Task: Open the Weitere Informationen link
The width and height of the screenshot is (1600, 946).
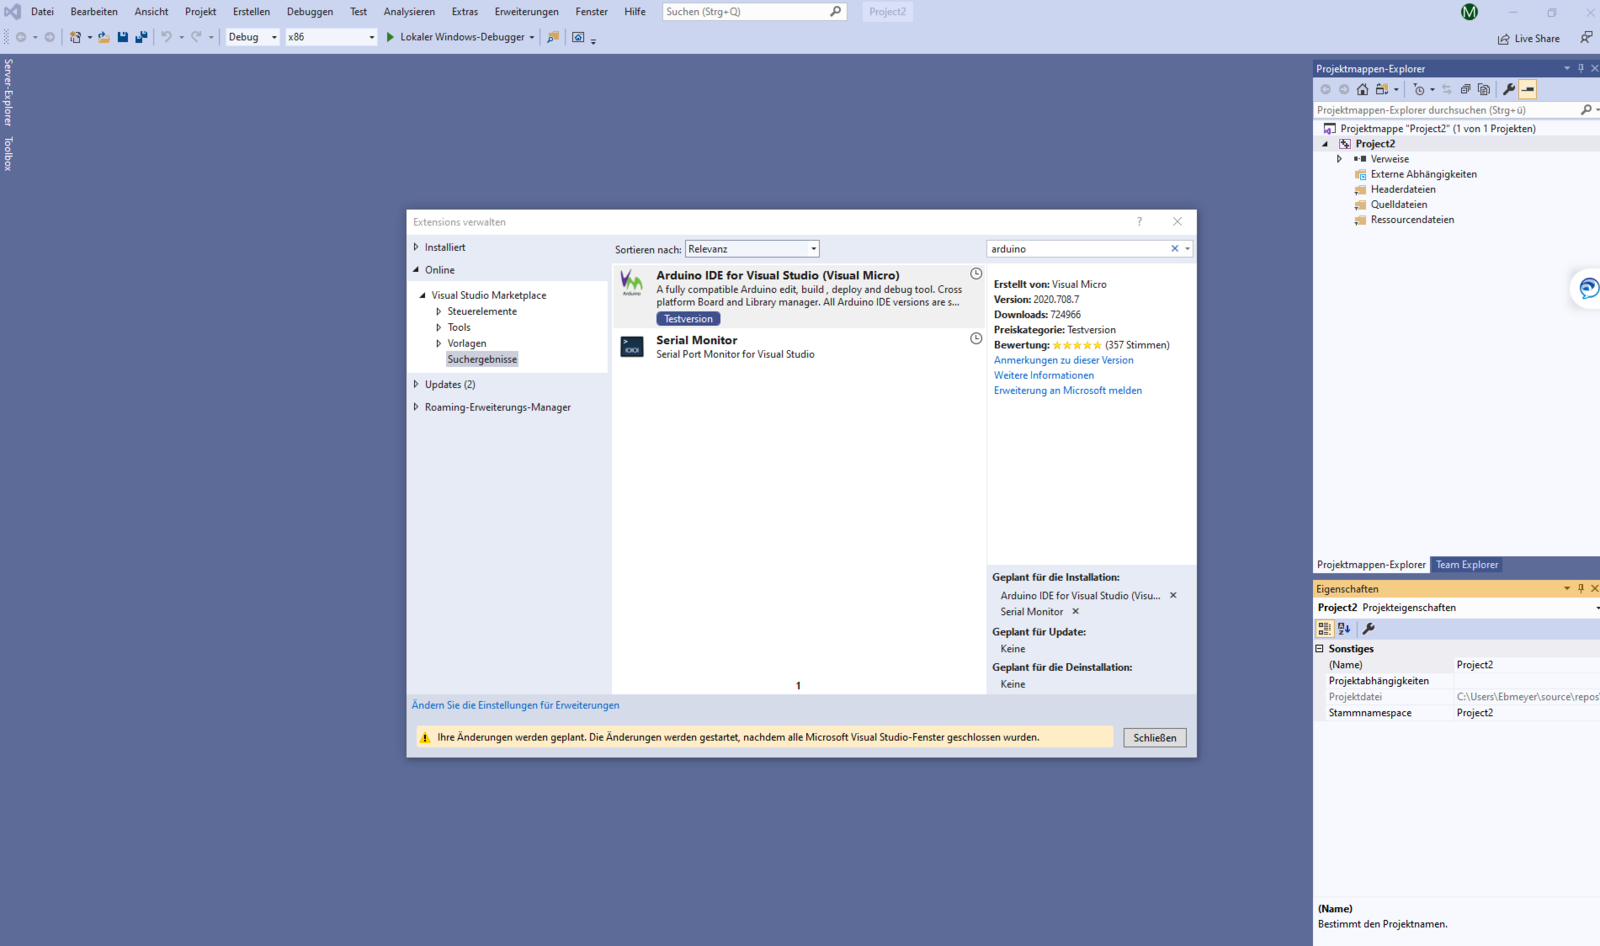Action: [1043, 376]
